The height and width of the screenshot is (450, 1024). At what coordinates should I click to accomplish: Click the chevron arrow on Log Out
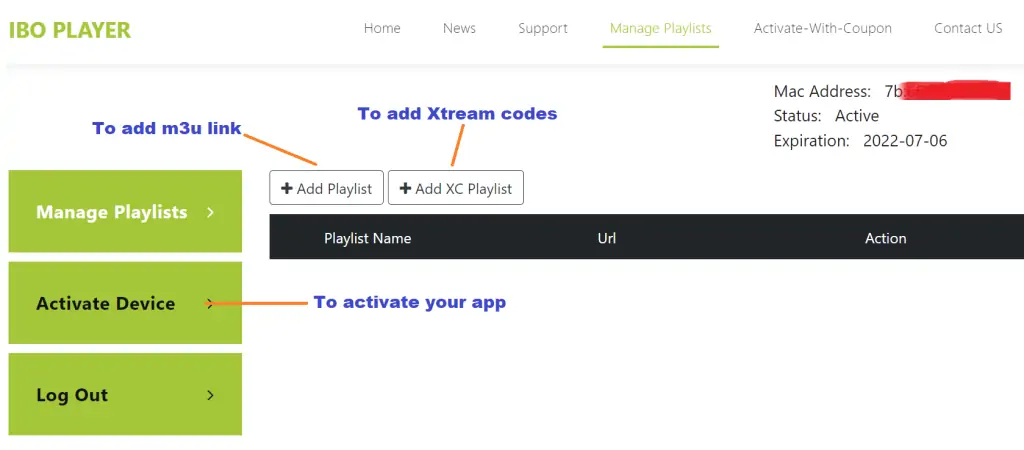click(x=210, y=395)
